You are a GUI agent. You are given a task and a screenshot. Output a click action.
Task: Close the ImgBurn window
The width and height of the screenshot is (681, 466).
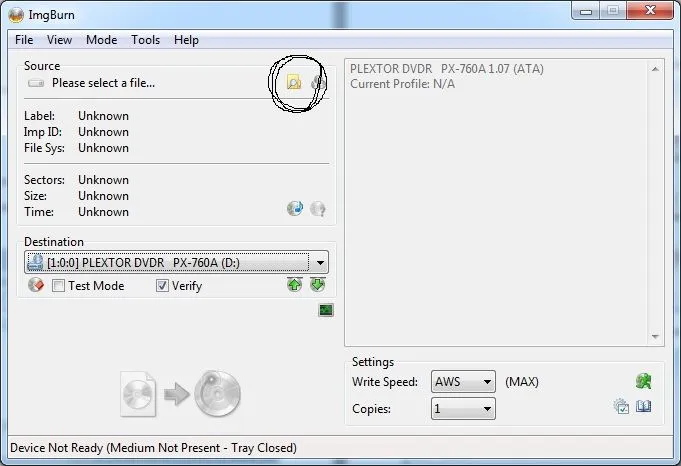(650, 10)
